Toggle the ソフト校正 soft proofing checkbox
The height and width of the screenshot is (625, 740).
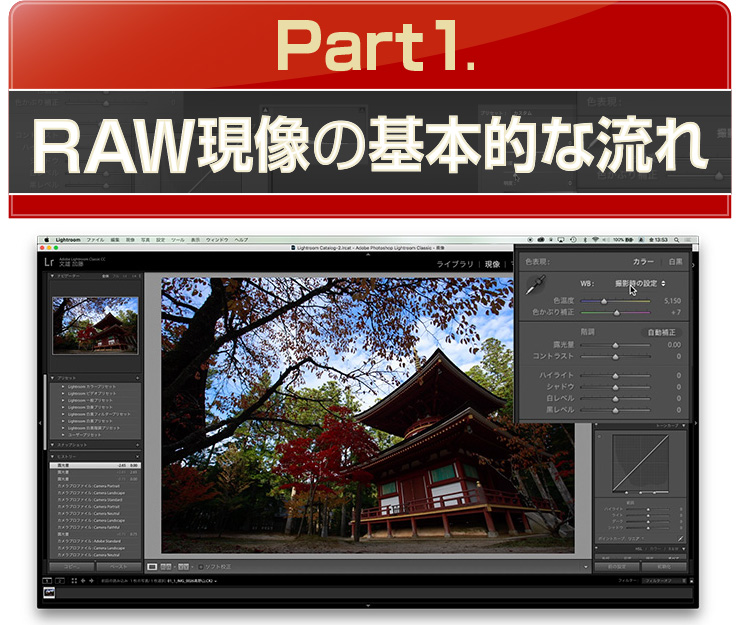coord(201,566)
